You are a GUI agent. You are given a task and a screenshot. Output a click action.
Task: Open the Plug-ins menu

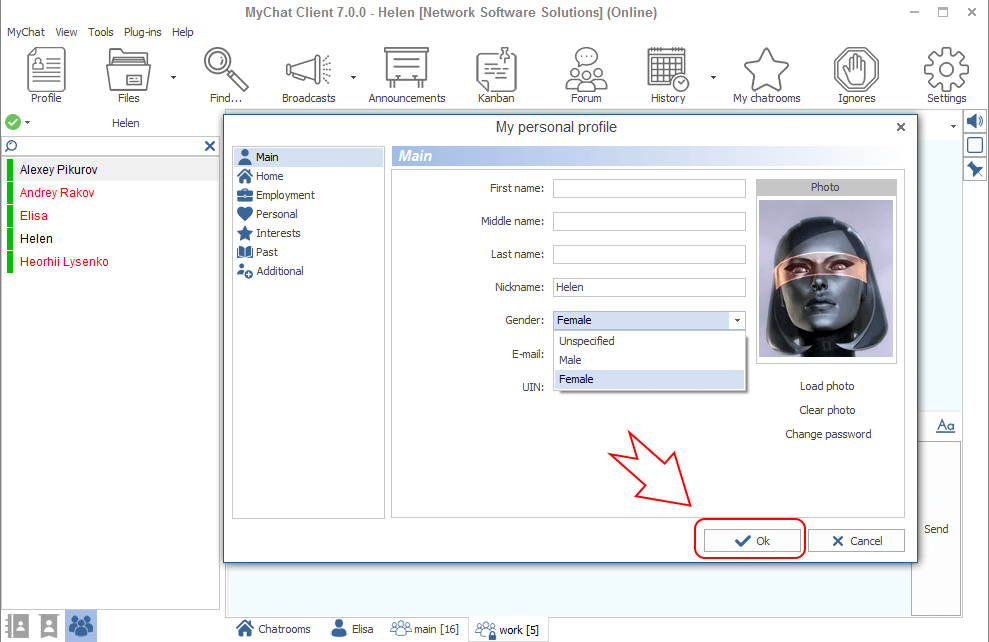[142, 32]
